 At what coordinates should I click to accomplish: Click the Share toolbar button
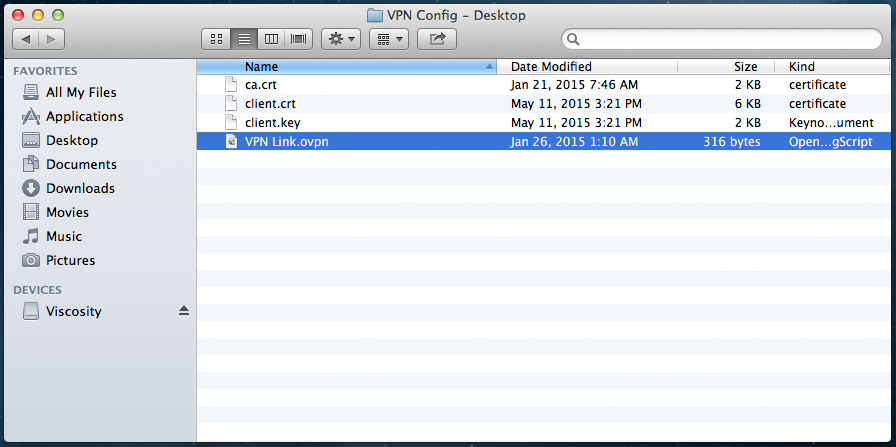(437, 39)
